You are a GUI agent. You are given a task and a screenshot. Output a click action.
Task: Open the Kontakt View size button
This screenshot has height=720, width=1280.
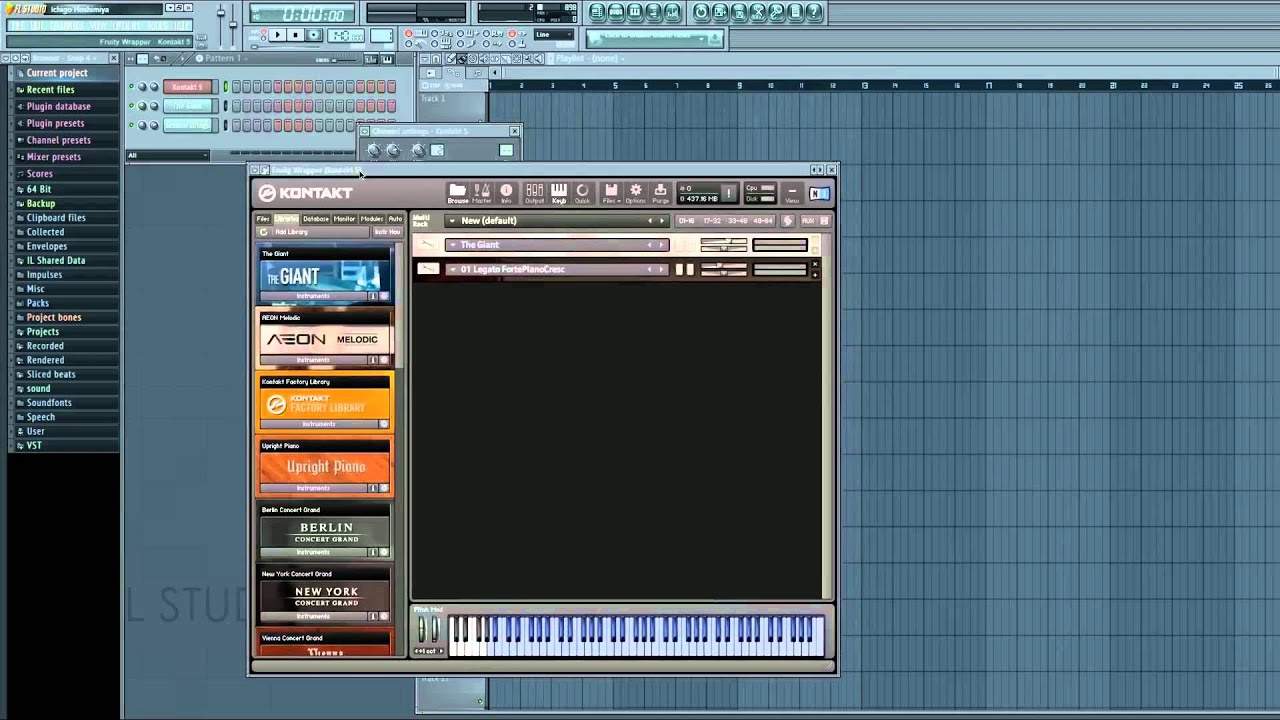pos(792,193)
